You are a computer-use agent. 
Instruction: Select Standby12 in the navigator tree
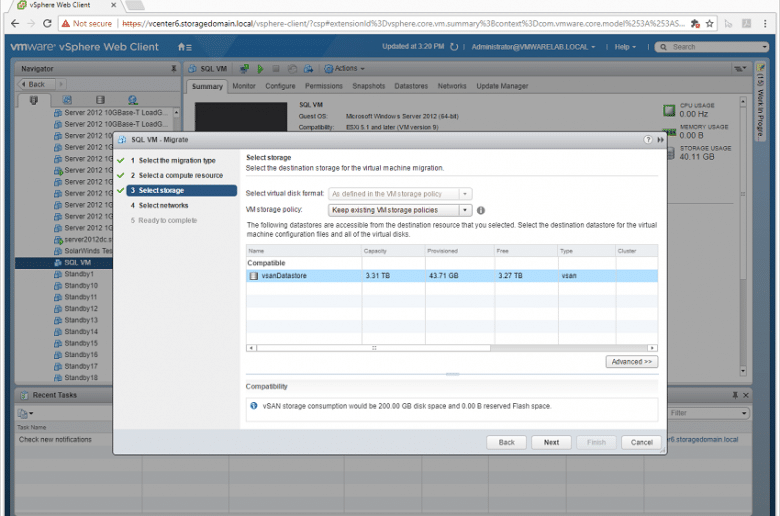point(81,309)
